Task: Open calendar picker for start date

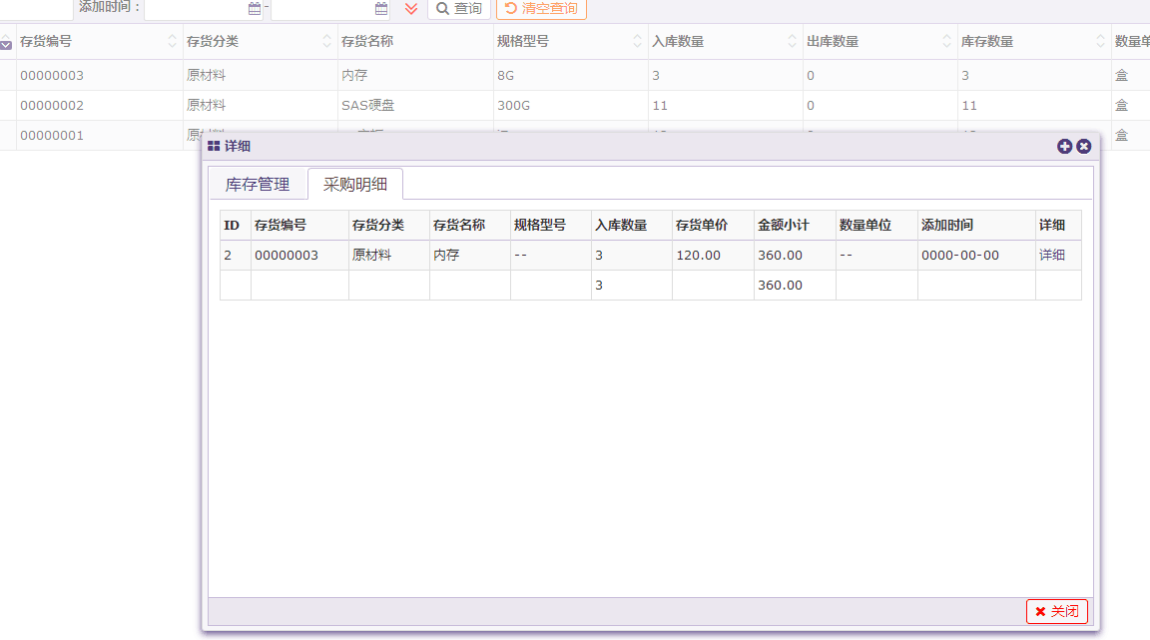Action: [254, 8]
